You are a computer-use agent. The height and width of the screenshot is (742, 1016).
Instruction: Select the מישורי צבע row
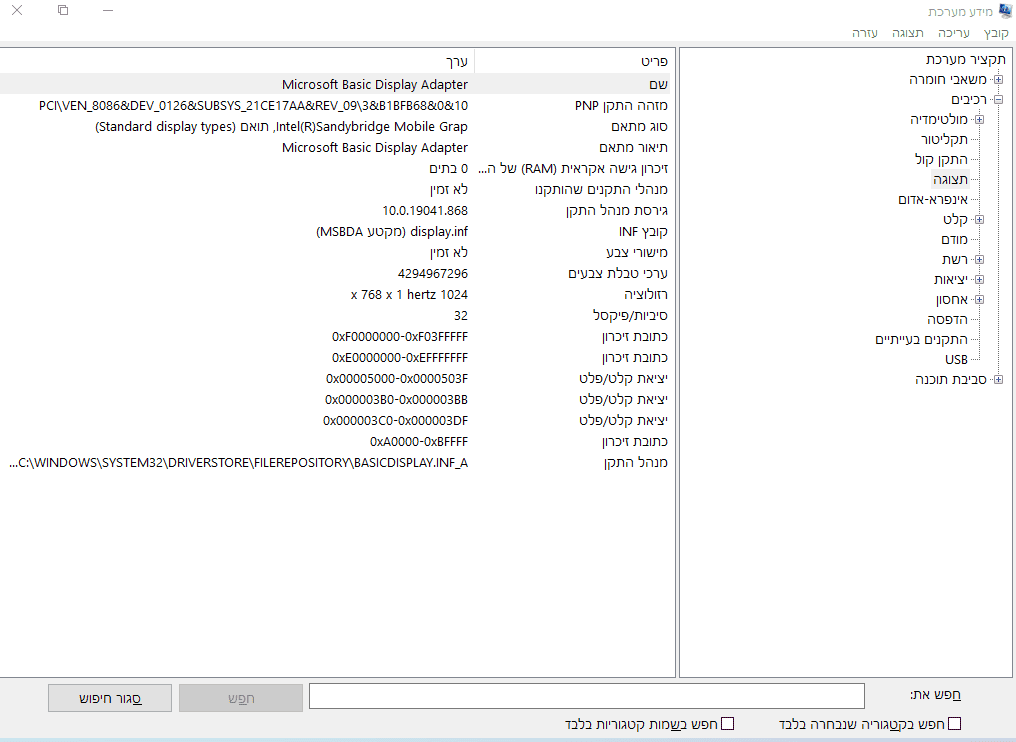[335, 252]
